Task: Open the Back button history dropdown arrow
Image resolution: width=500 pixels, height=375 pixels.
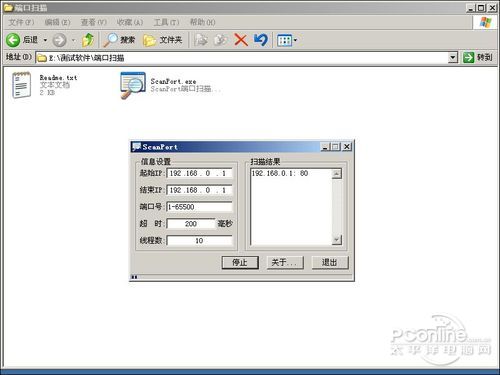Action: click(x=45, y=40)
